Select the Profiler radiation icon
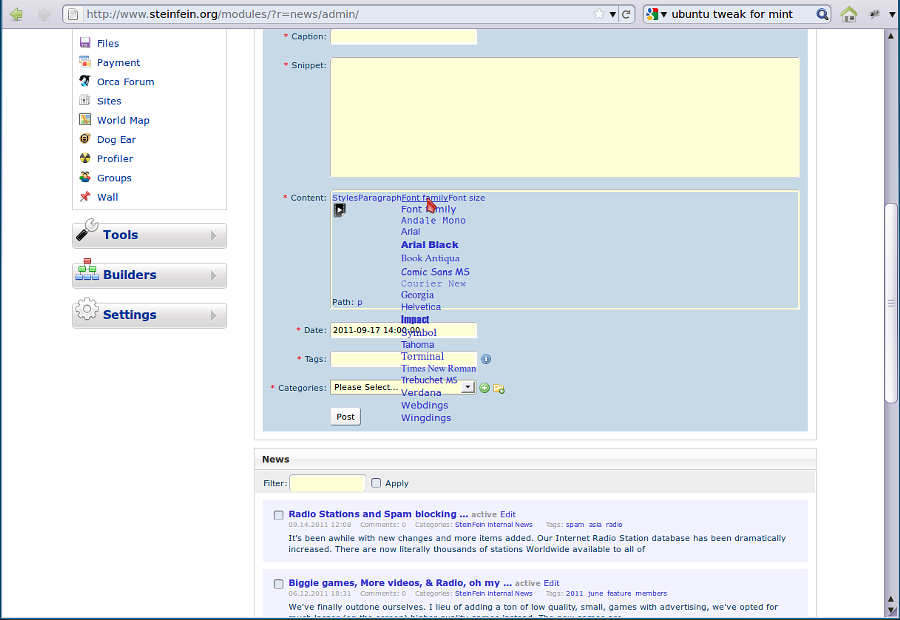 (86, 159)
